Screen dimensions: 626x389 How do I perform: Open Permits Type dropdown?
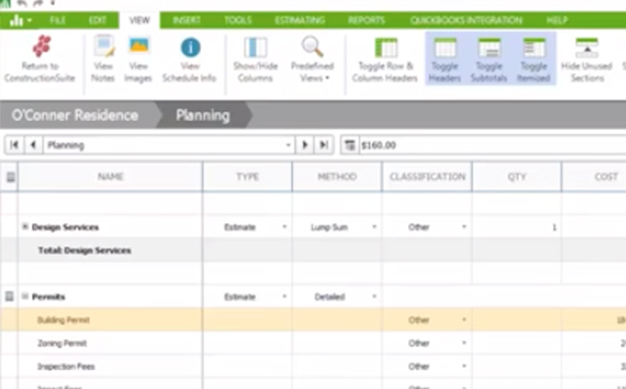(x=284, y=296)
